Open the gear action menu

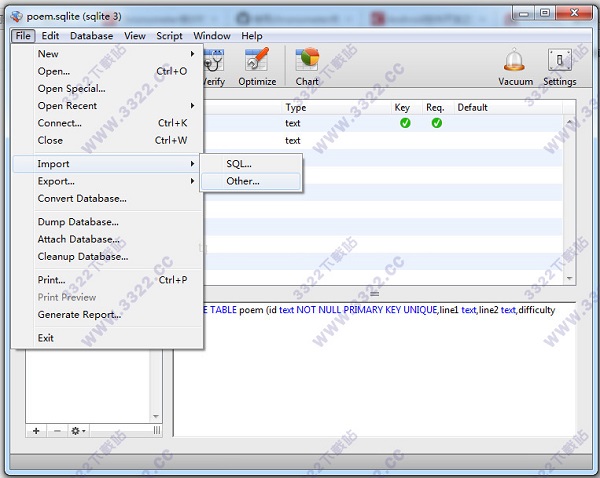[x=77, y=430]
